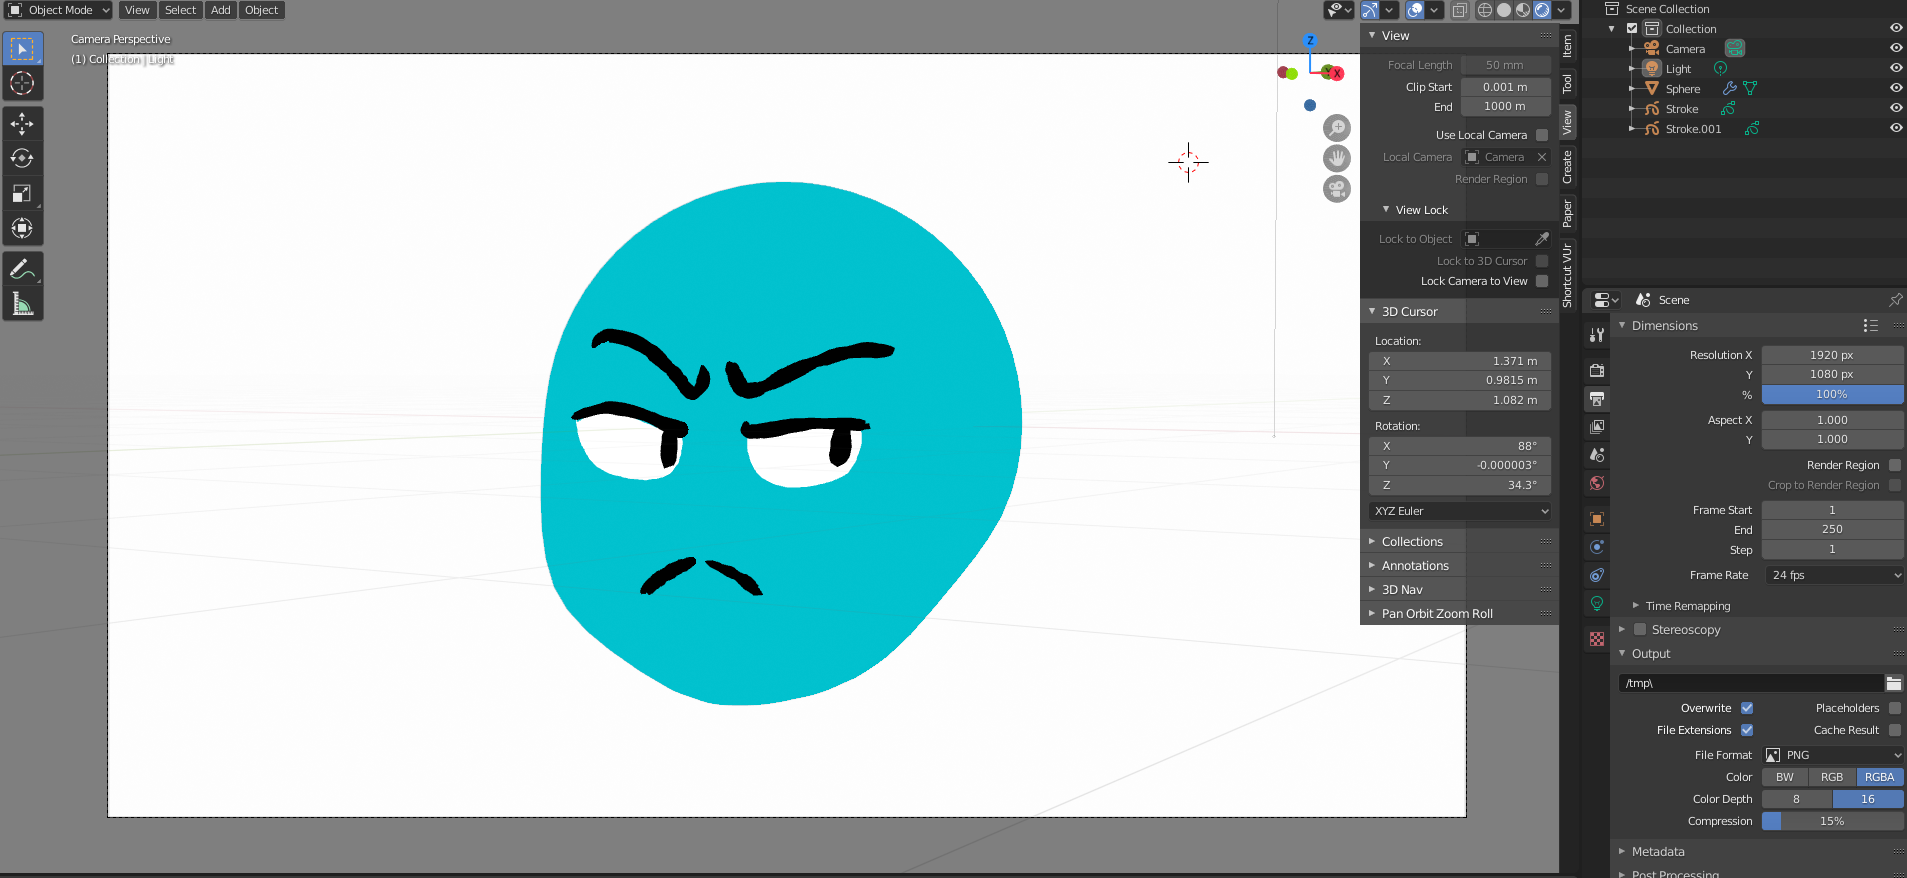Toggle File Extensions checkbox

point(1747,730)
